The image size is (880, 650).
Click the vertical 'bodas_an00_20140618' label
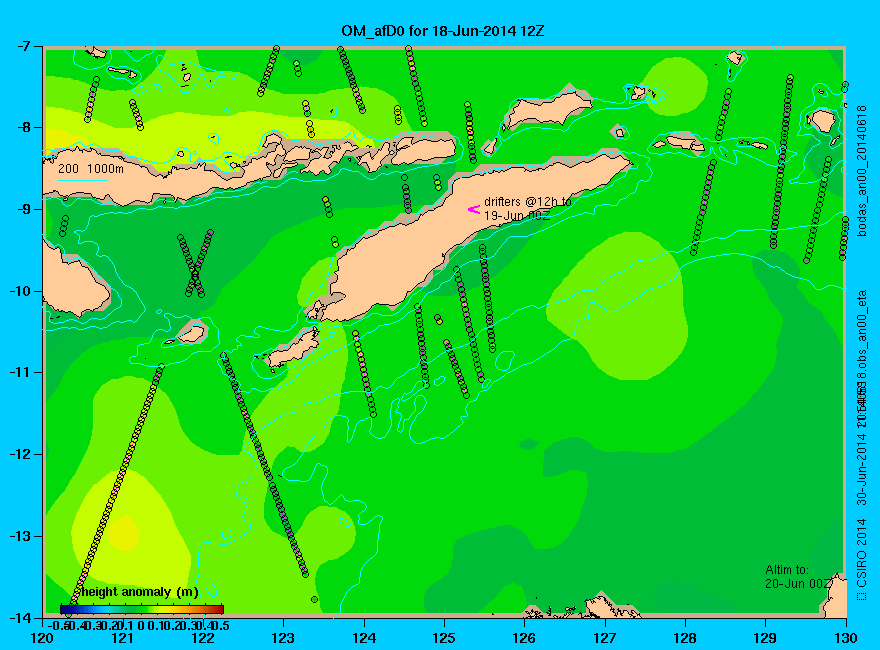click(862, 171)
